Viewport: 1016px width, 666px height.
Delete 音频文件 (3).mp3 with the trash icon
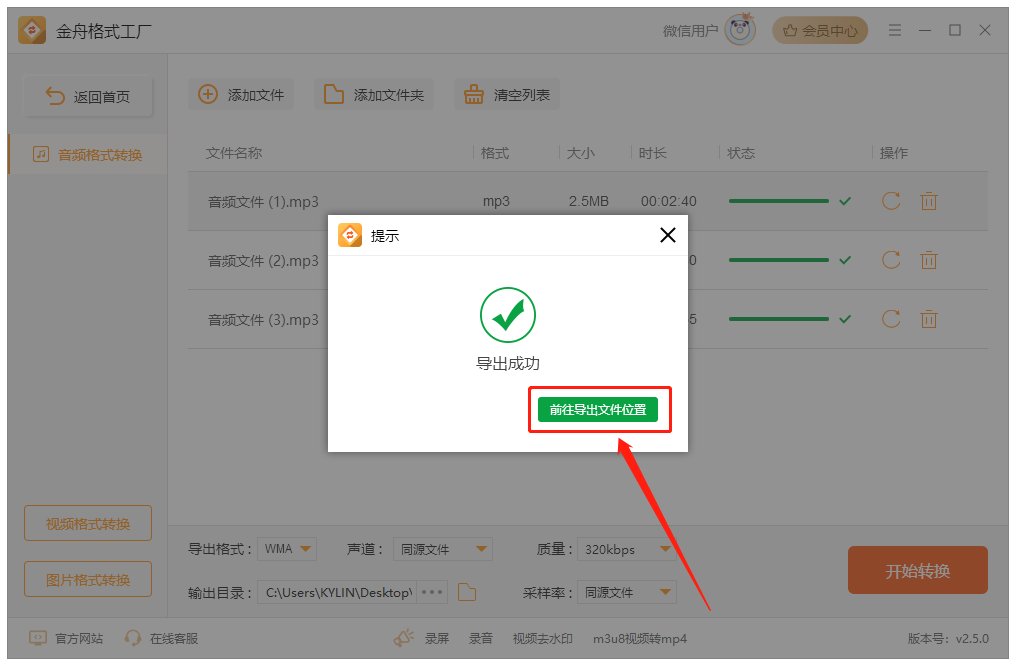(928, 319)
